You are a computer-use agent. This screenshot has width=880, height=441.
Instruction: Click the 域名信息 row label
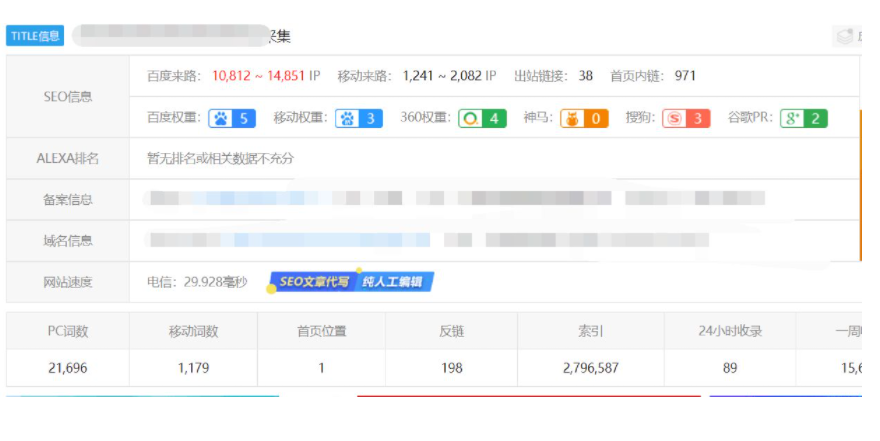(68, 241)
